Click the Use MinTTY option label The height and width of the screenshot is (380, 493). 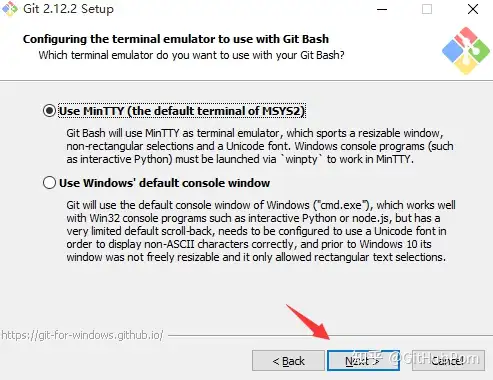(x=182, y=111)
